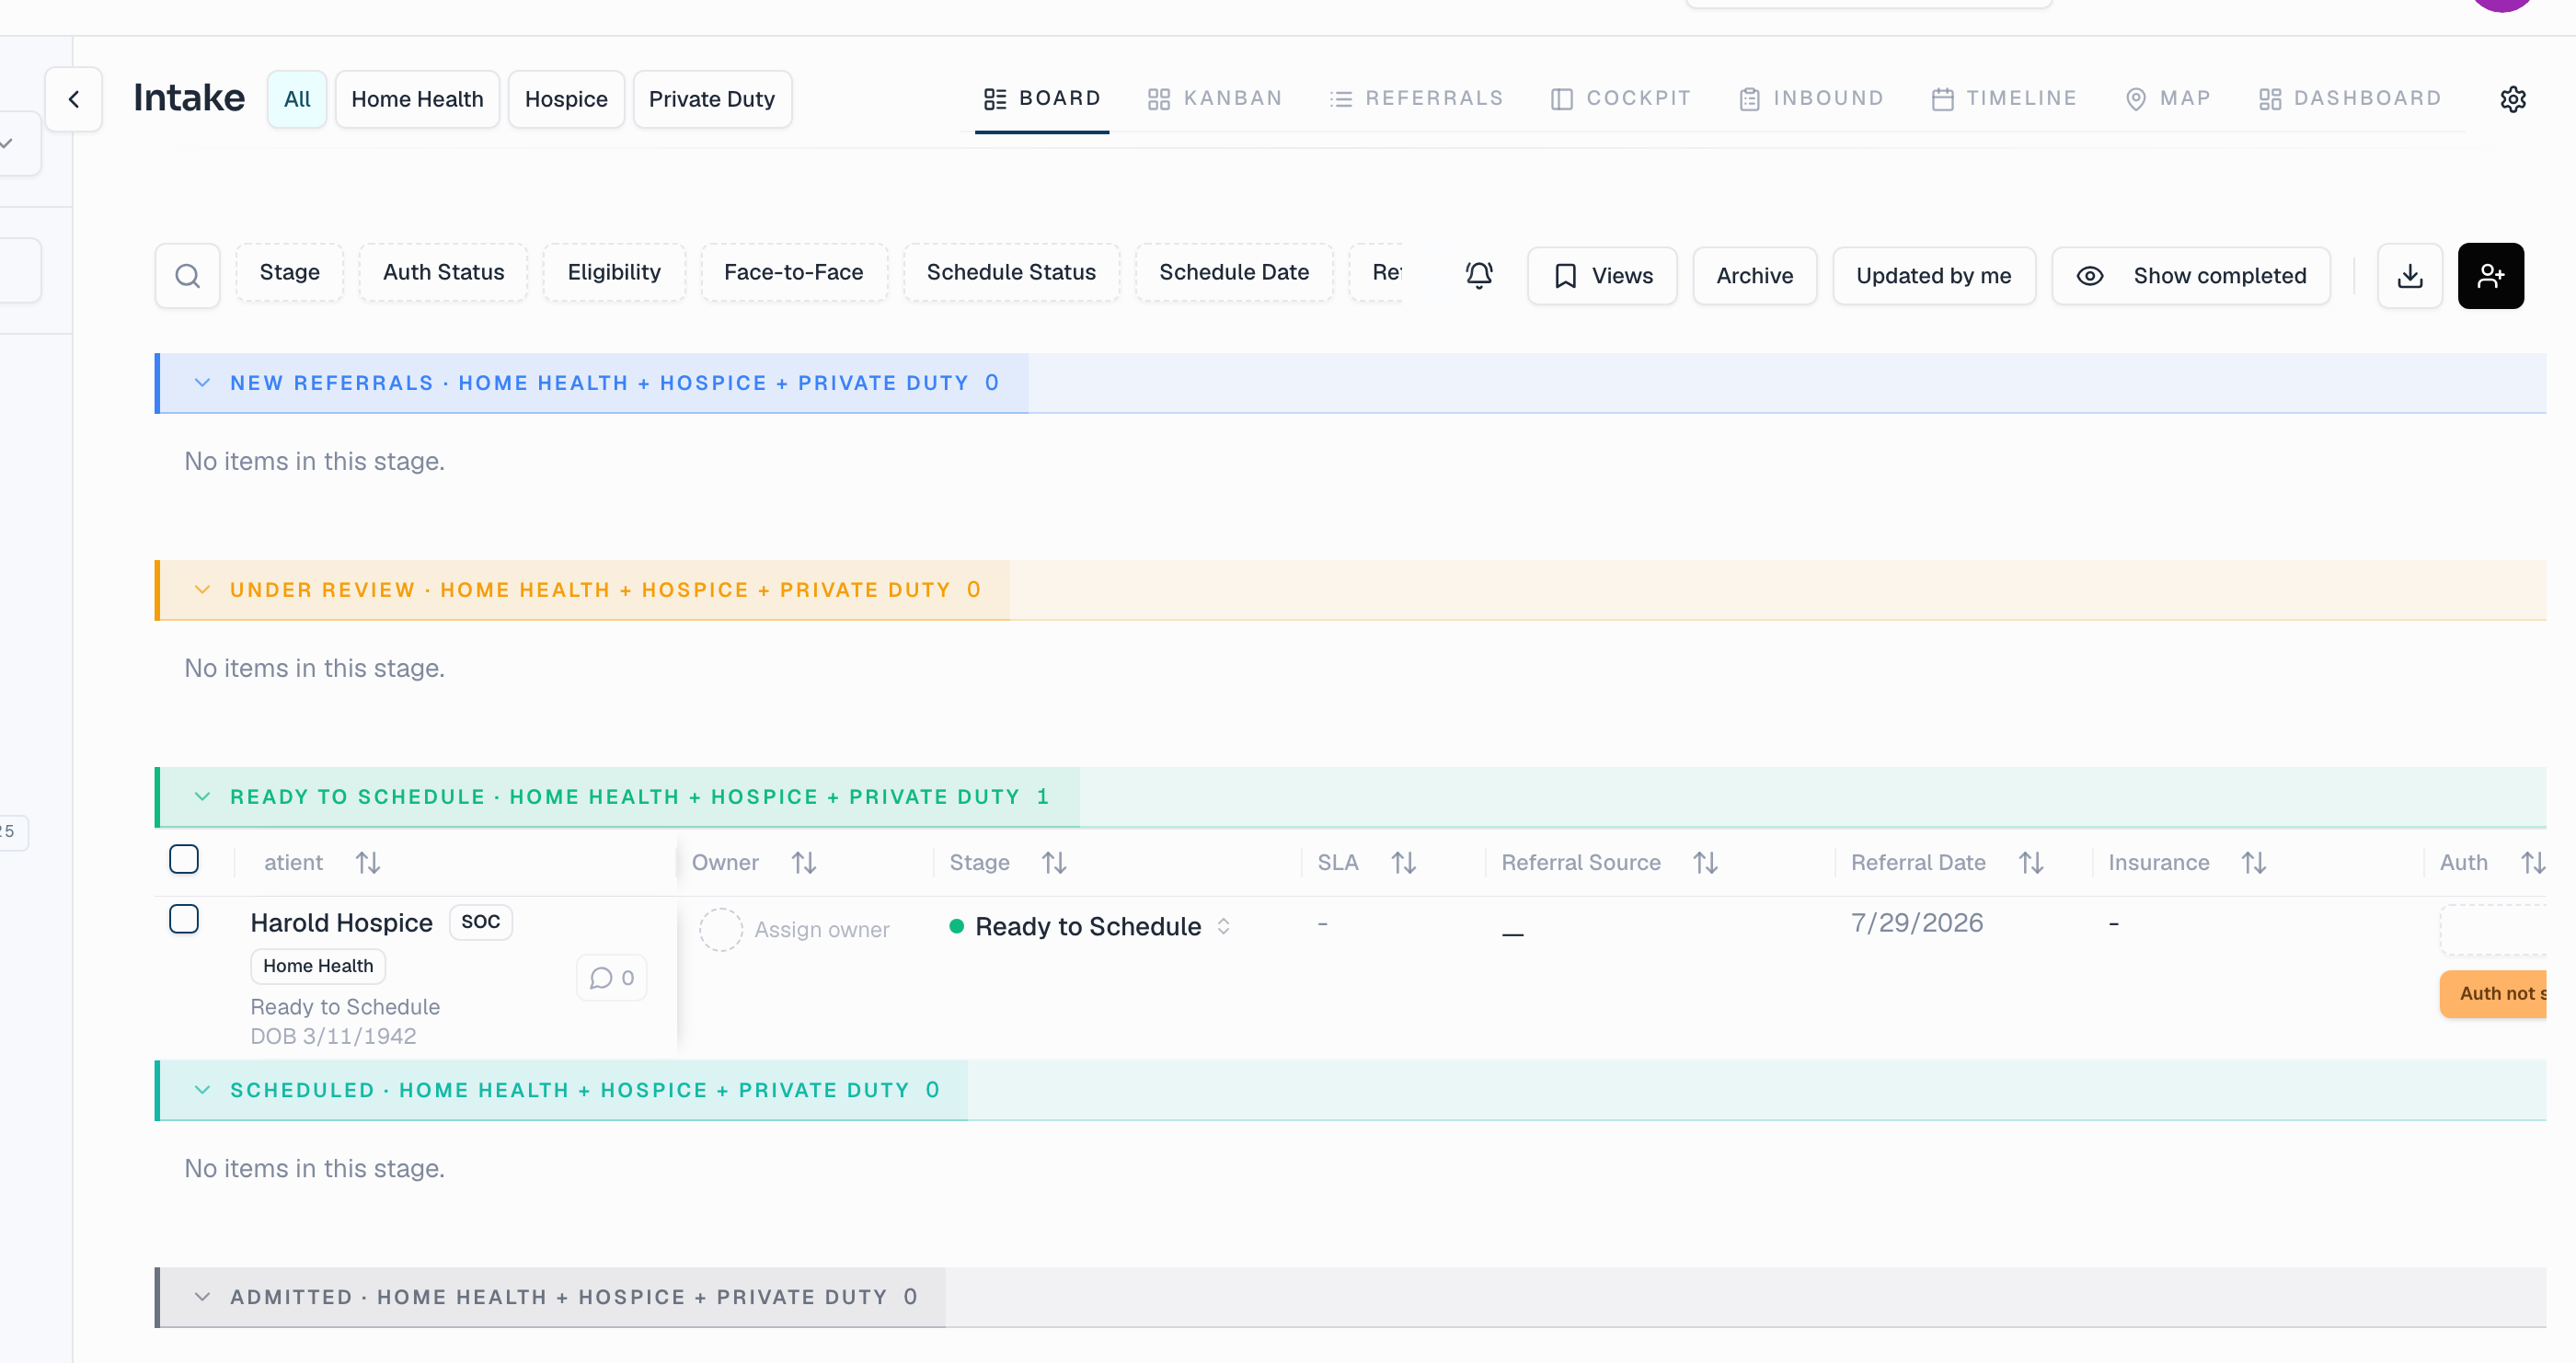Toggle Show completed visibility
Image resolution: width=2576 pixels, height=1363 pixels.
2191,275
